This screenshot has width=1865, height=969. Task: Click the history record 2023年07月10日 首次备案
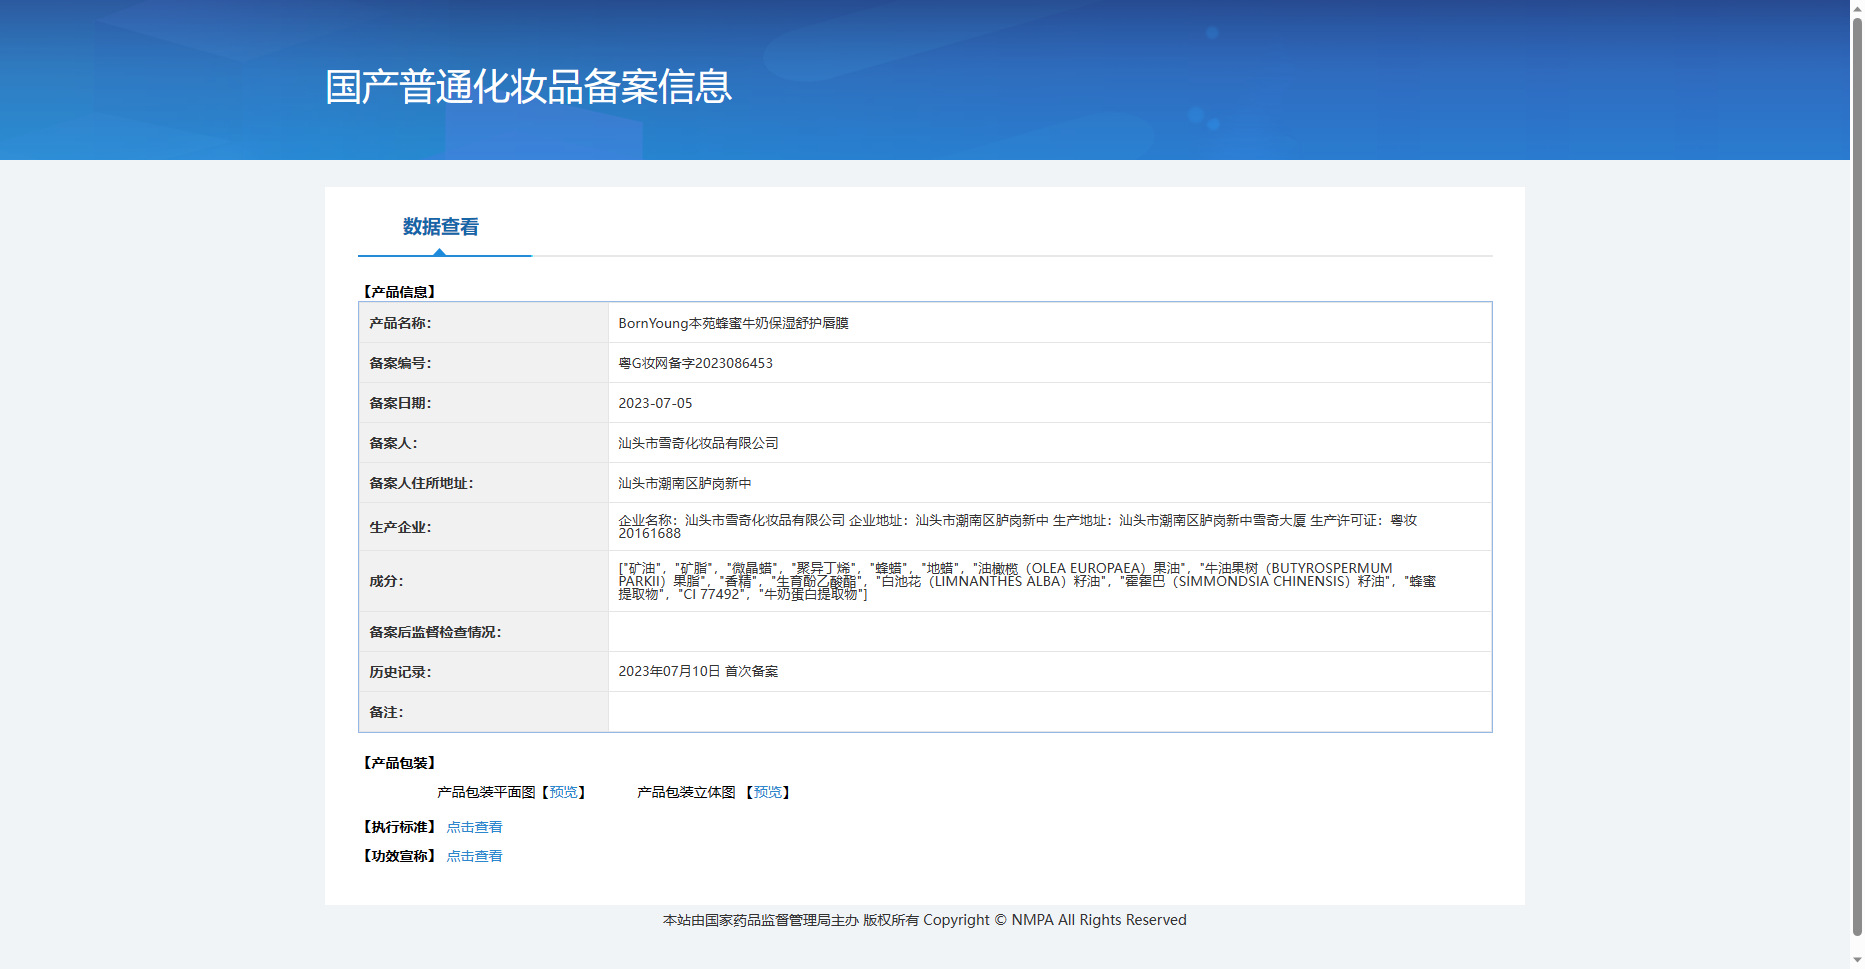point(698,671)
